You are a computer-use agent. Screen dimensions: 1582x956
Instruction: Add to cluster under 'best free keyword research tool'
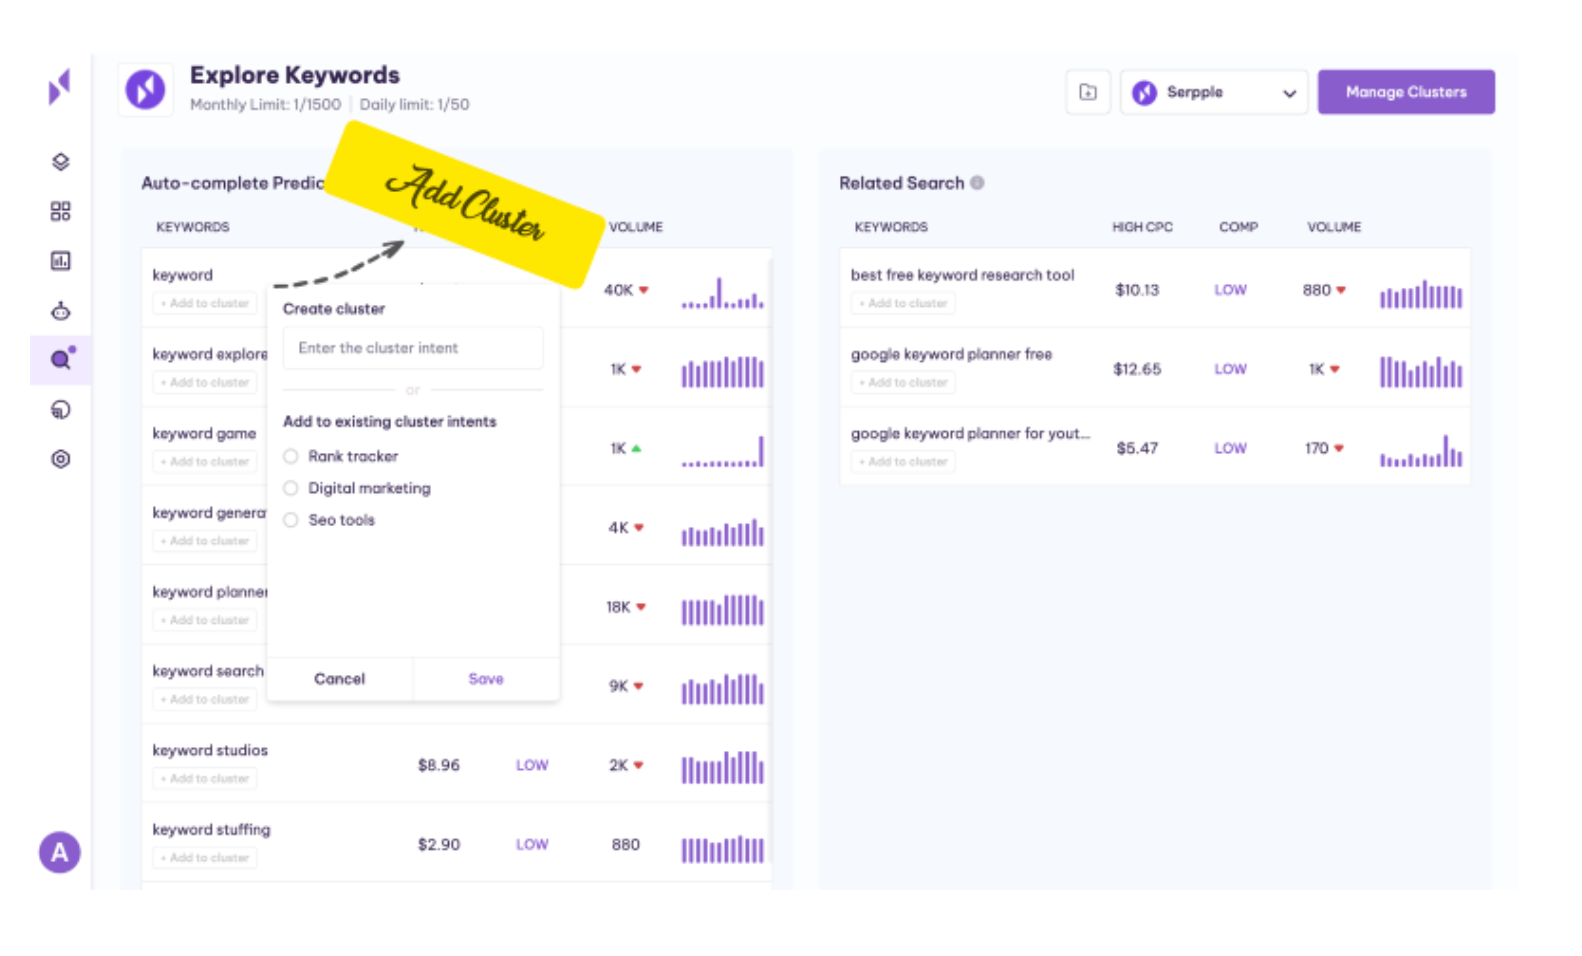click(x=903, y=303)
